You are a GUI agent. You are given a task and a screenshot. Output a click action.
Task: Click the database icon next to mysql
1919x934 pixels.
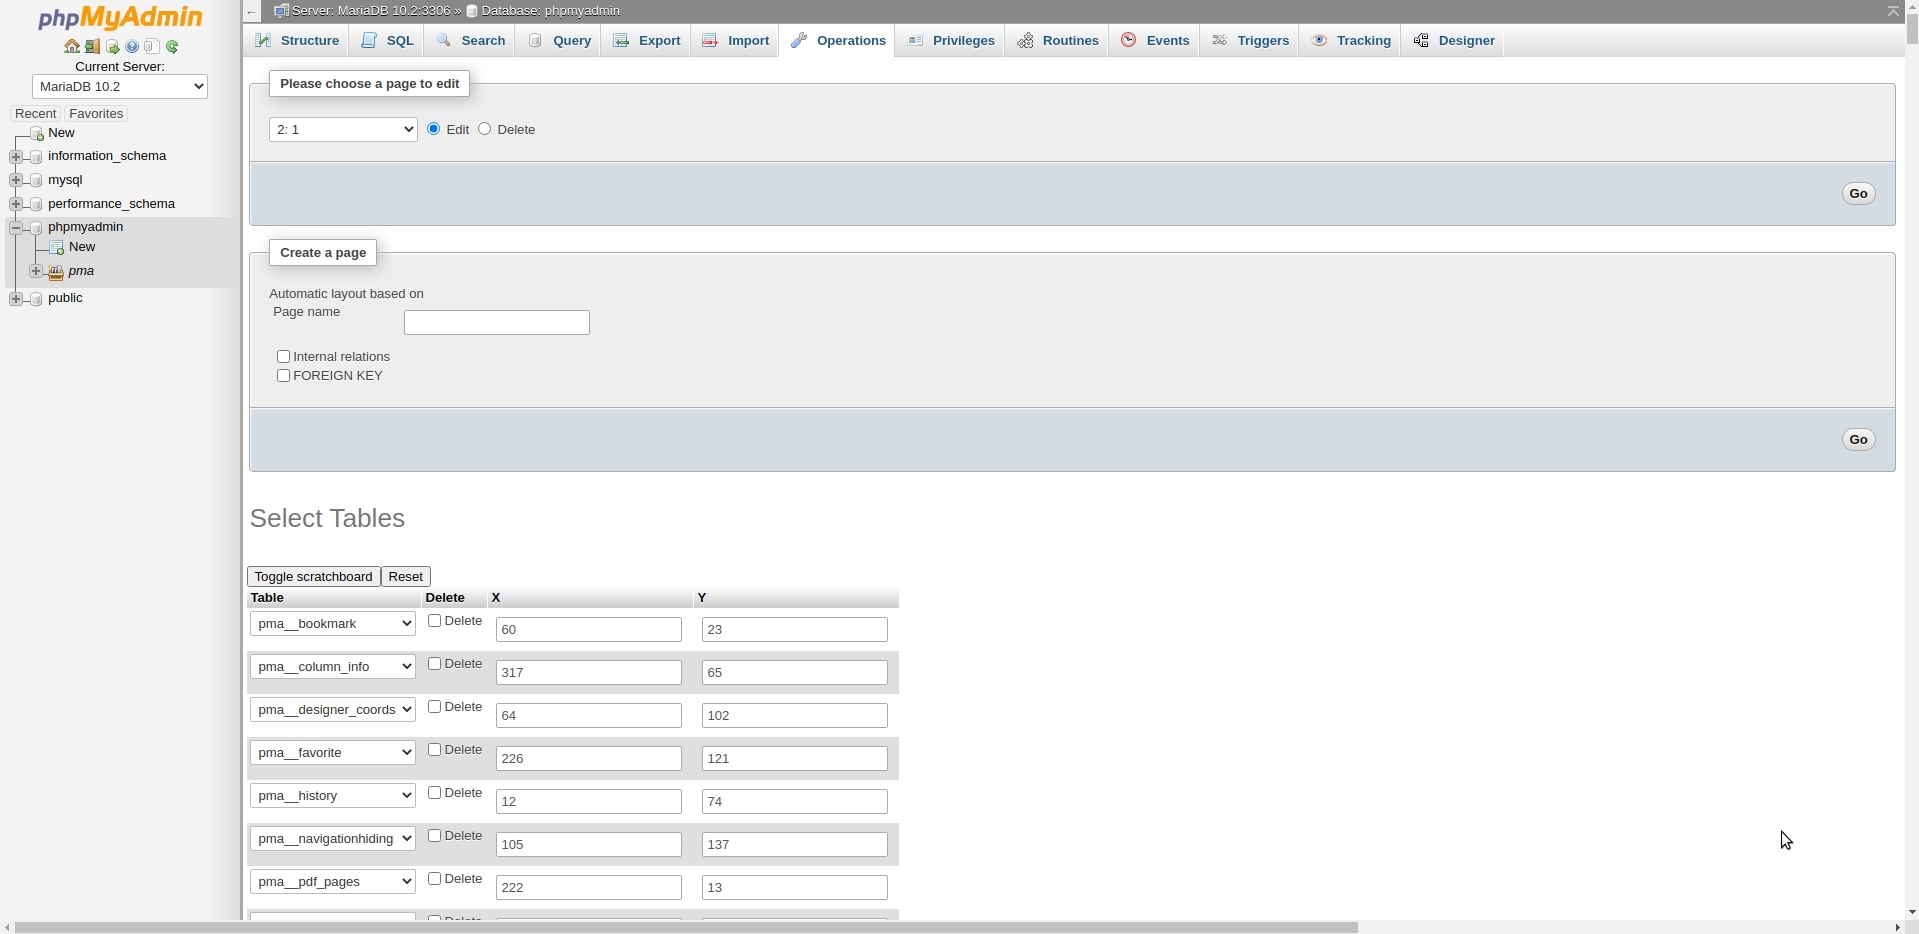click(x=36, y=180)
